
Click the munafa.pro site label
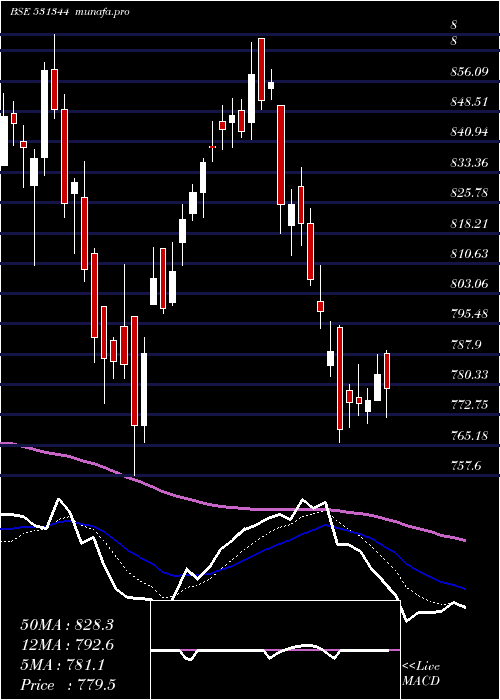[x=102, y=12]
